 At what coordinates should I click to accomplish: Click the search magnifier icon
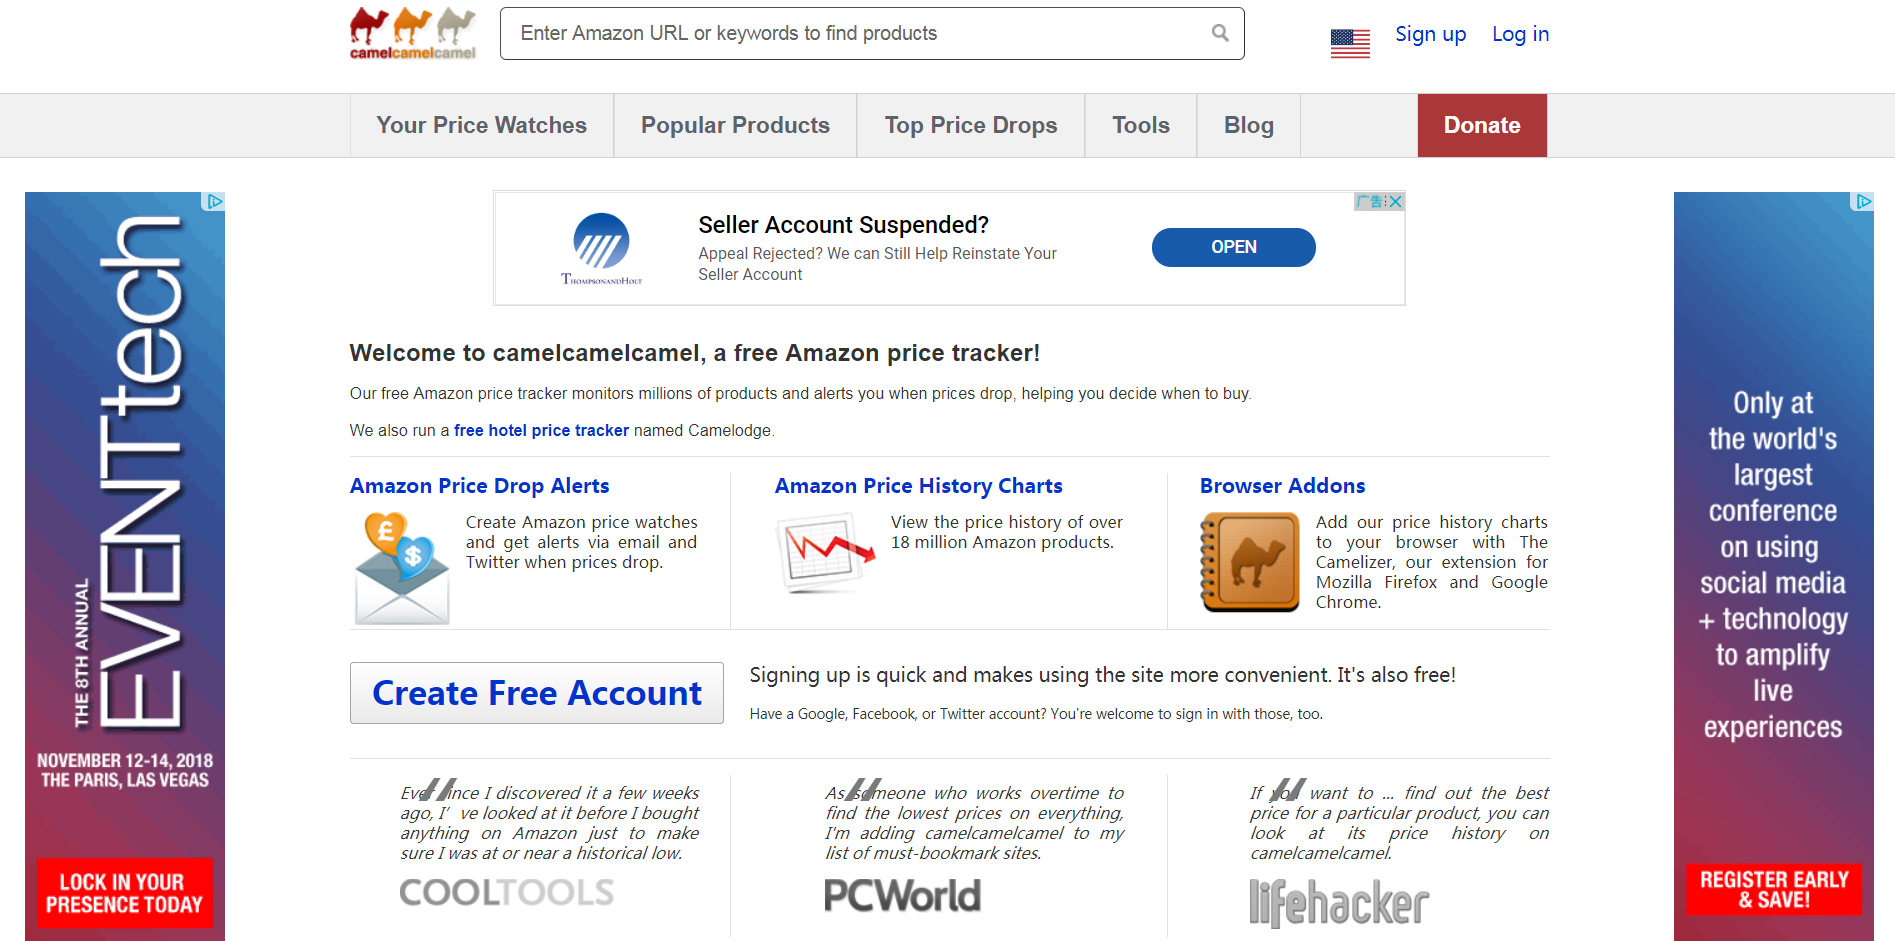point(1220,33)
